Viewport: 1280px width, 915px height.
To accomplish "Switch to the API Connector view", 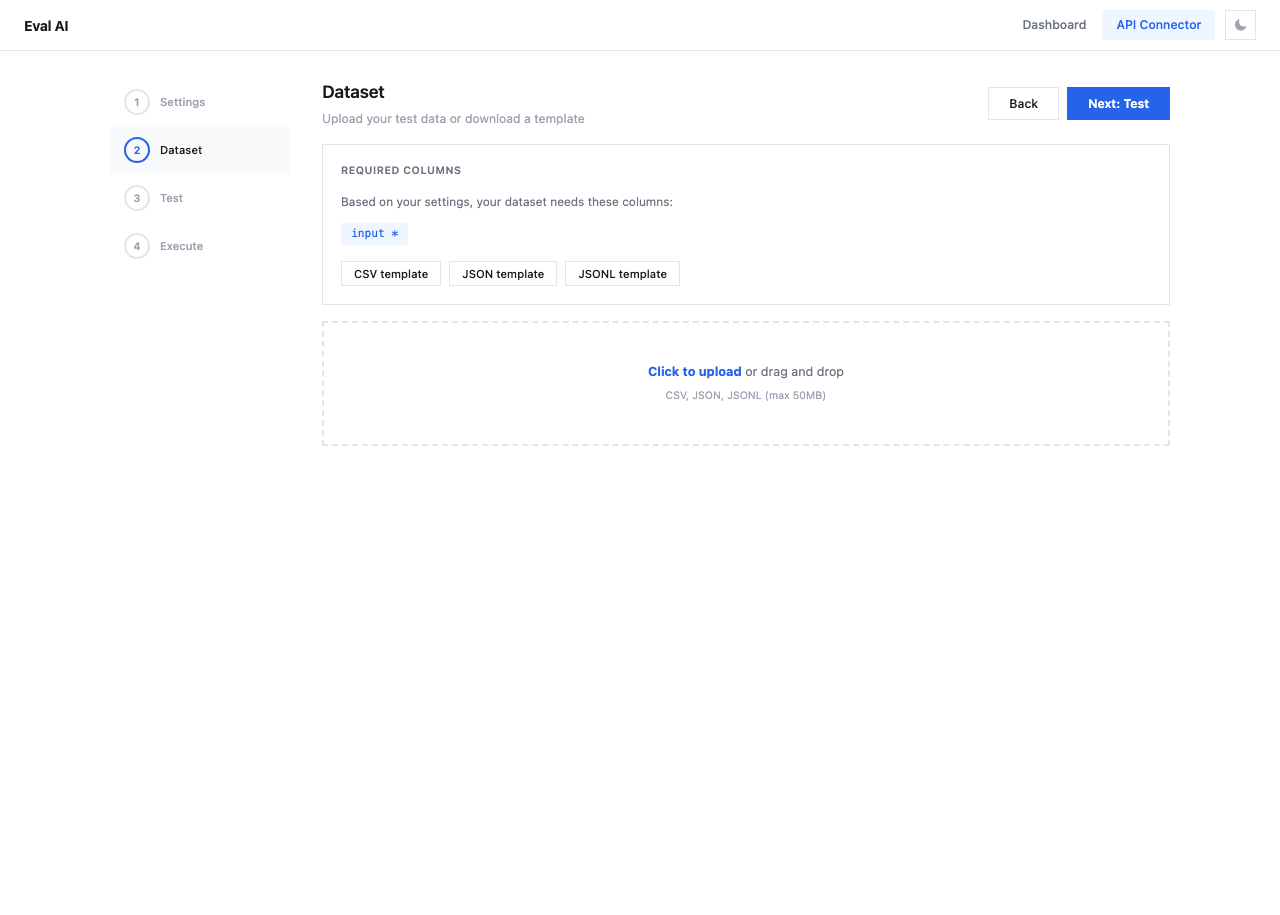I will click(x=1158, y=24).
